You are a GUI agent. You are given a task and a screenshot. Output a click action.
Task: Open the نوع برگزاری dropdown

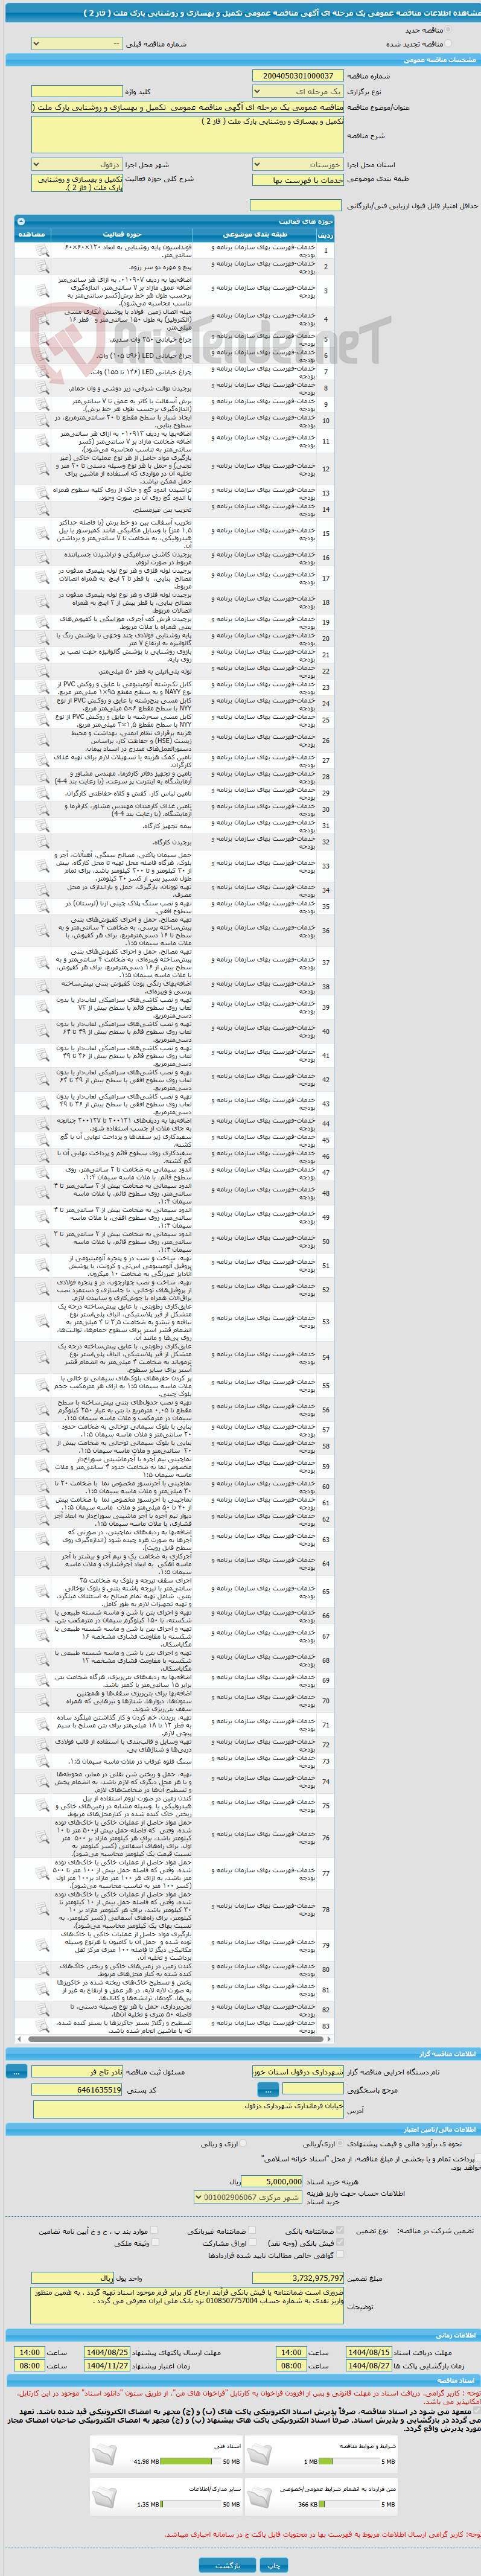click(x=298, y=91)
